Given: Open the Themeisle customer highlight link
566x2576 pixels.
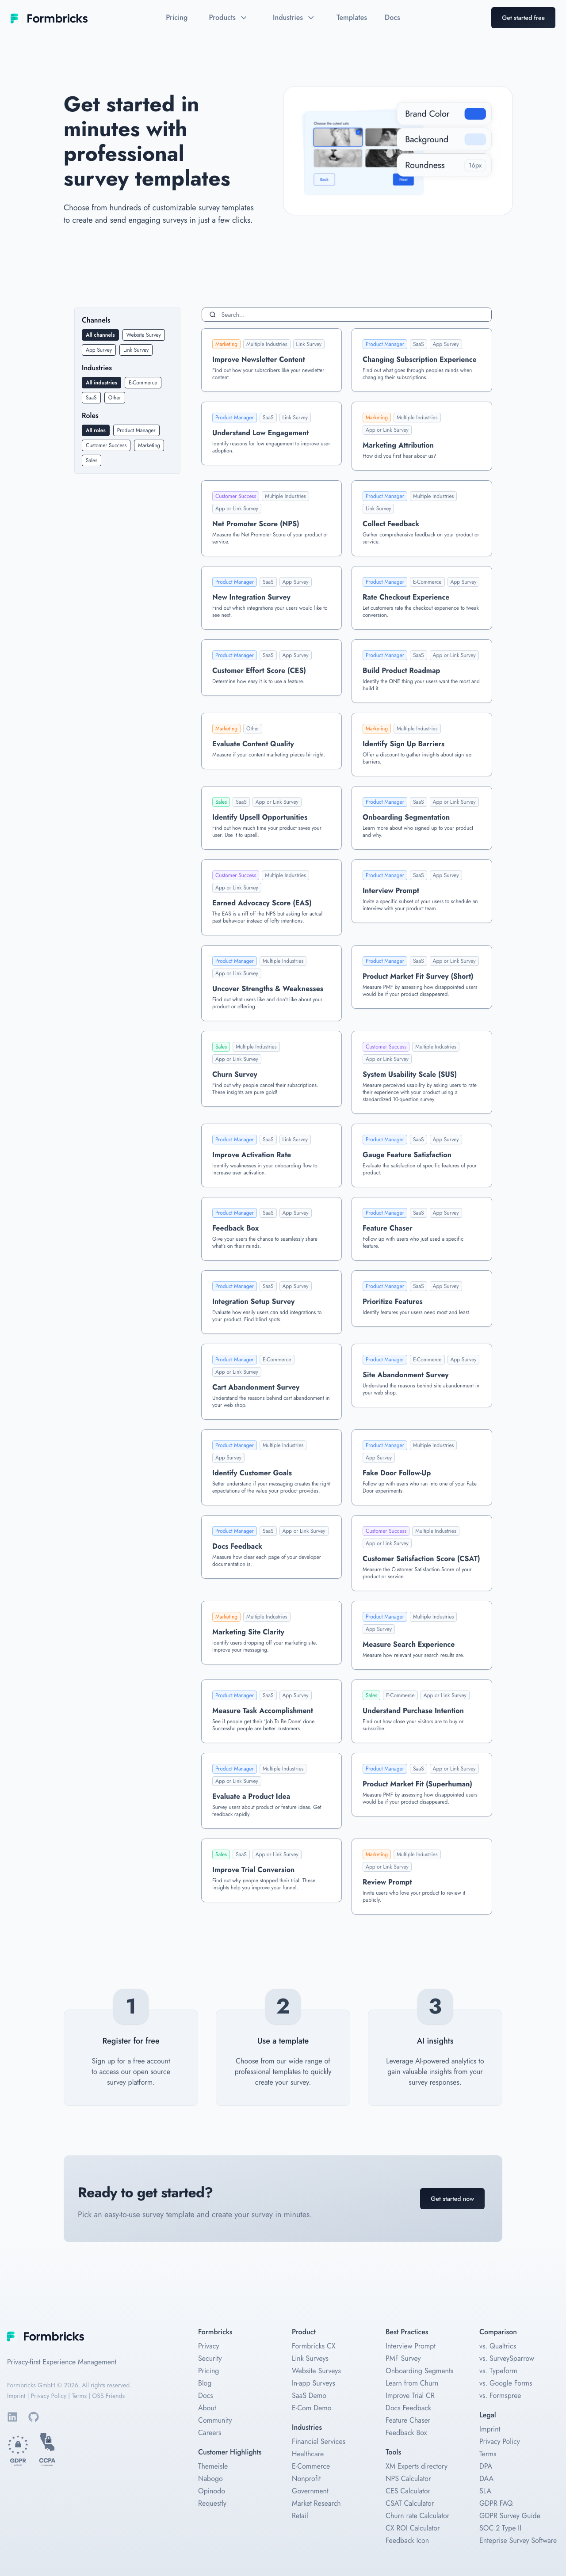Looking at the screenshot, I should tap(213, 2466).
